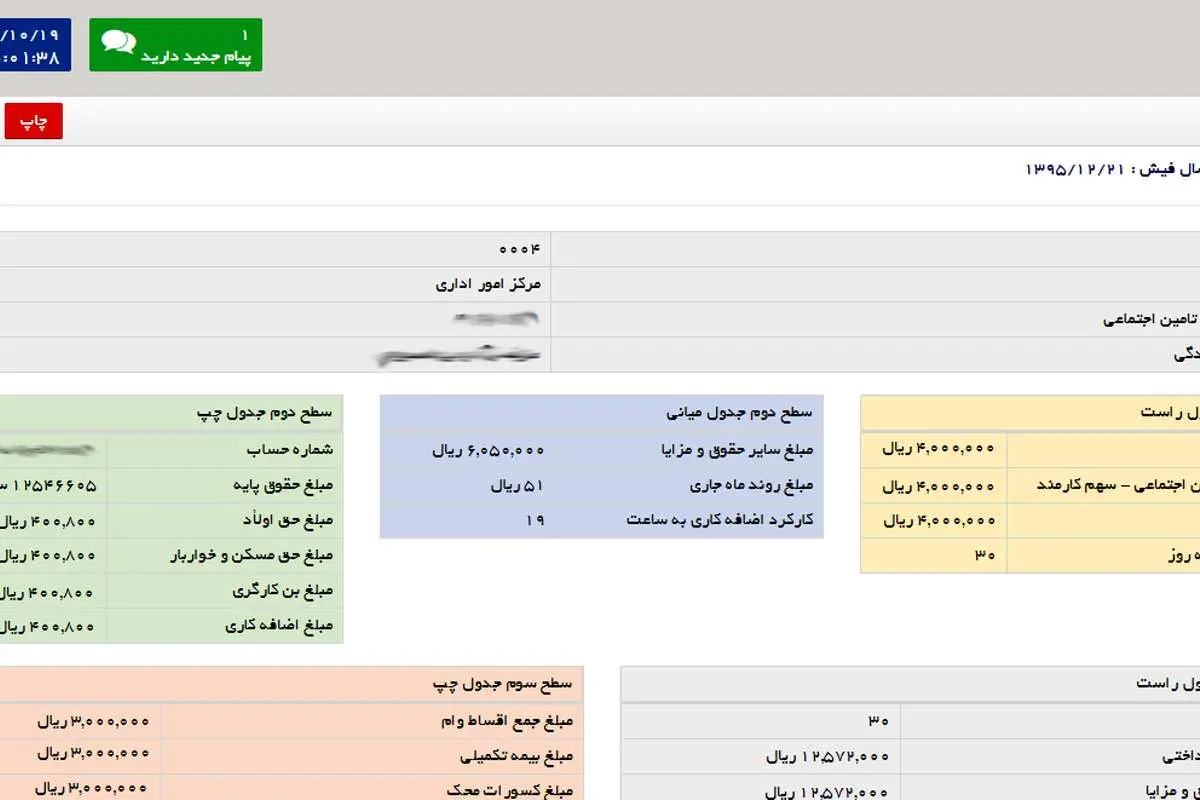The width and height of the screenshot is (1200, 800).
Task: Click the blue date and time box
Action: tap(35, 45)
